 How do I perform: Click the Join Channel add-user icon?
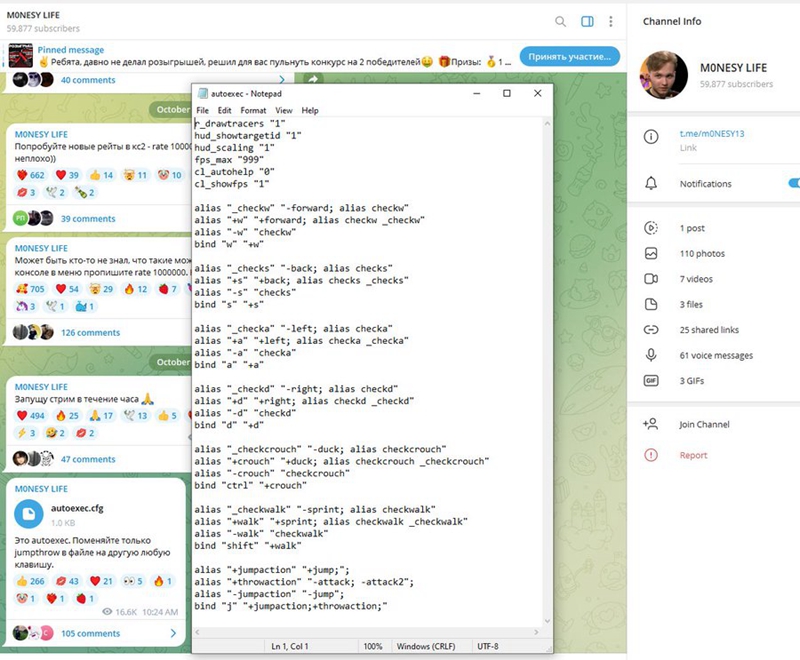[x=651, y=424]
